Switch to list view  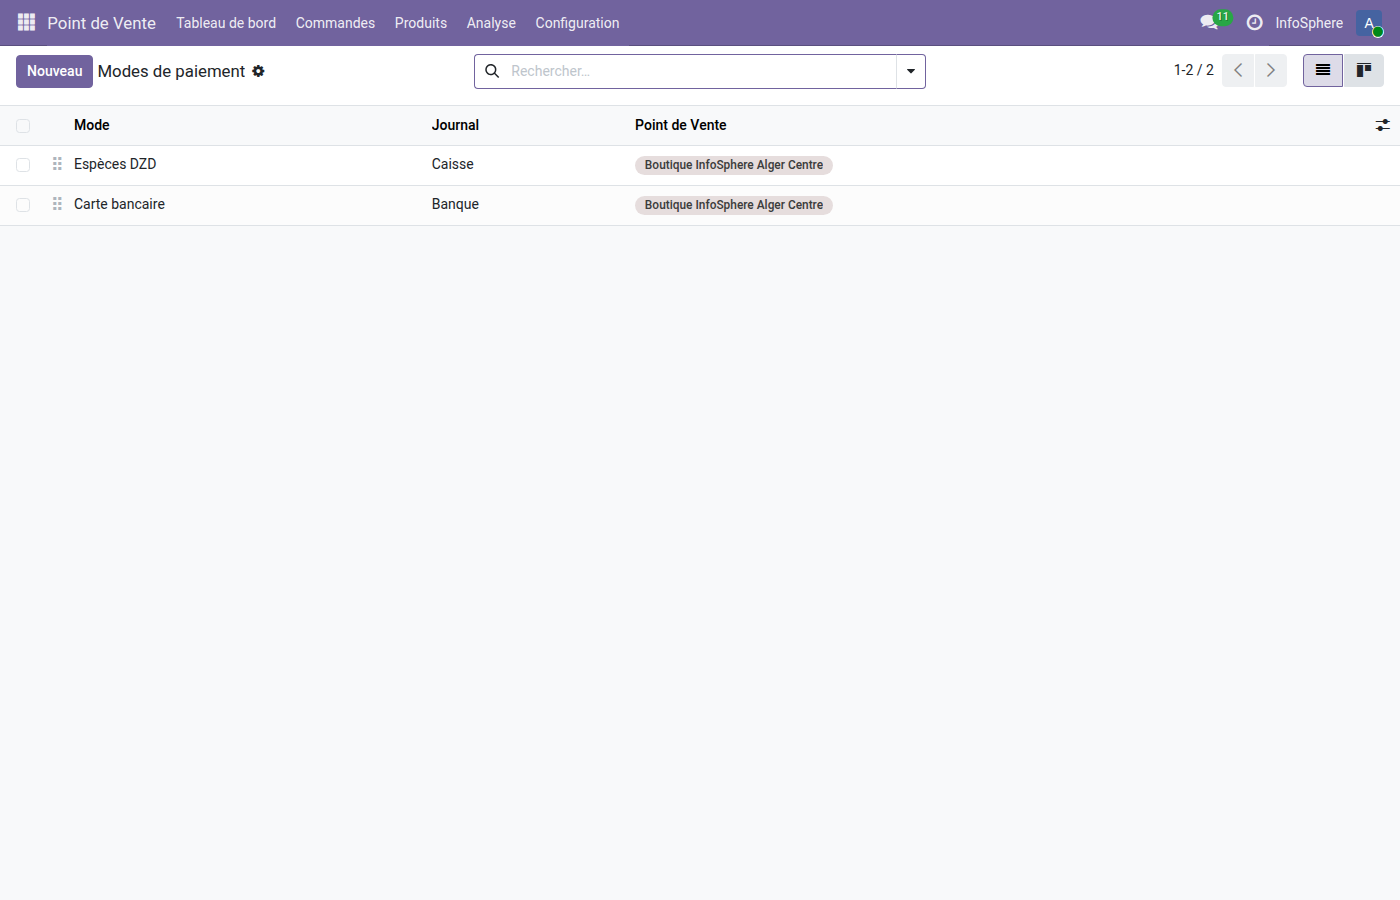[x=1322, y=70]
